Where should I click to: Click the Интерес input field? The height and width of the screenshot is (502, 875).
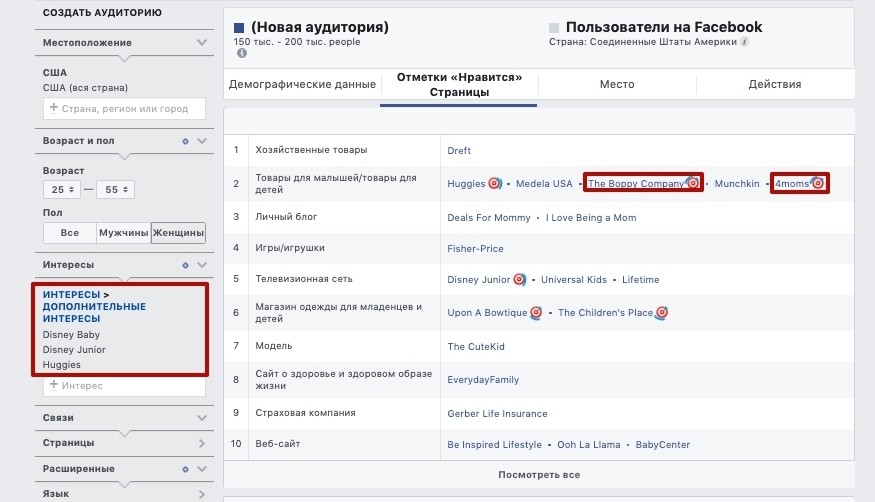coord(124,385)
